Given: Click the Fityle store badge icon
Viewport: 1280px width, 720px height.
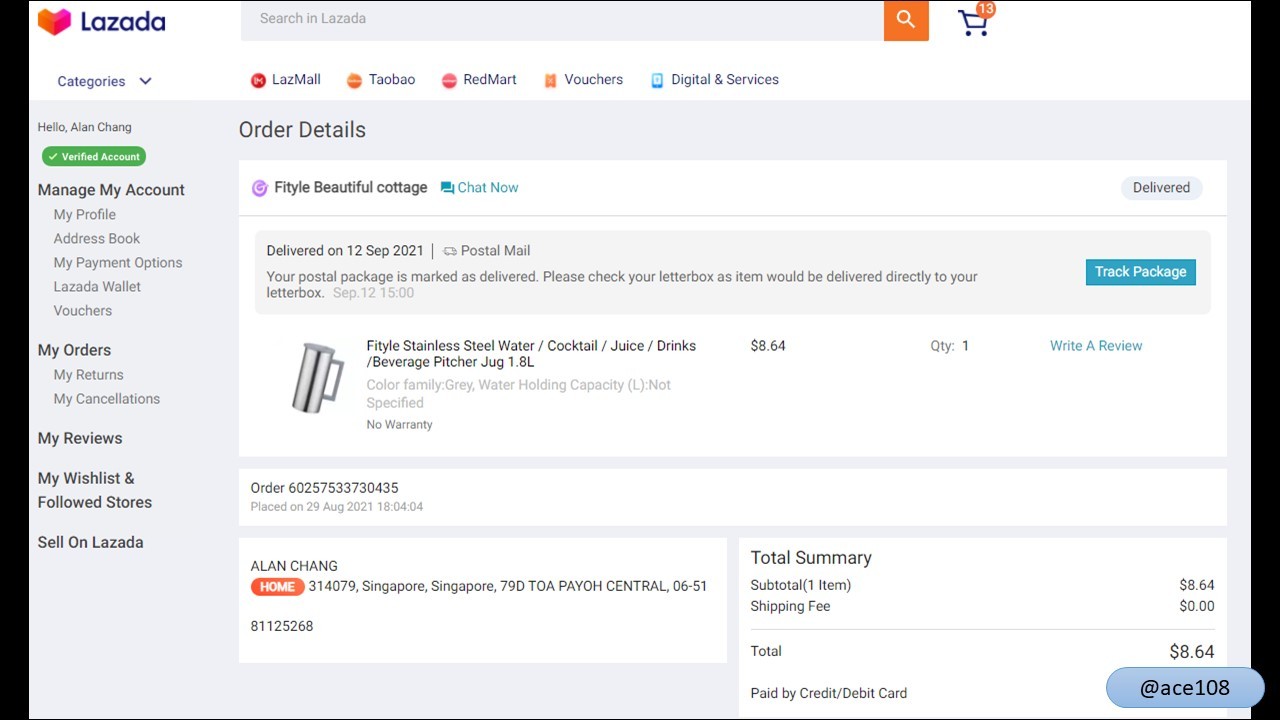Looking at the screenshot, I should pyautogui.click(x=259, y=188).
